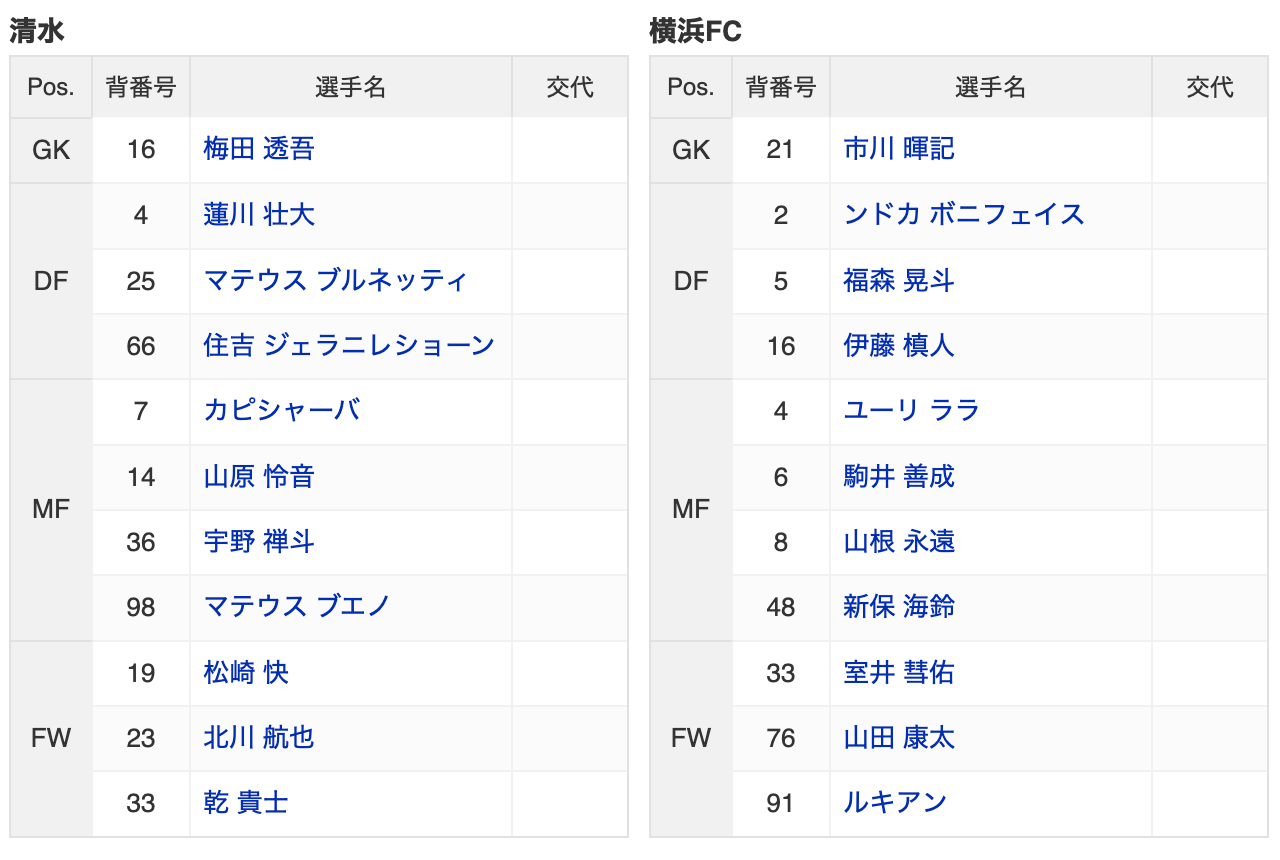Open 伊藤 槙人 player page
The width and height of the screenshot is (1280, 860).
[x=899, y=346]
